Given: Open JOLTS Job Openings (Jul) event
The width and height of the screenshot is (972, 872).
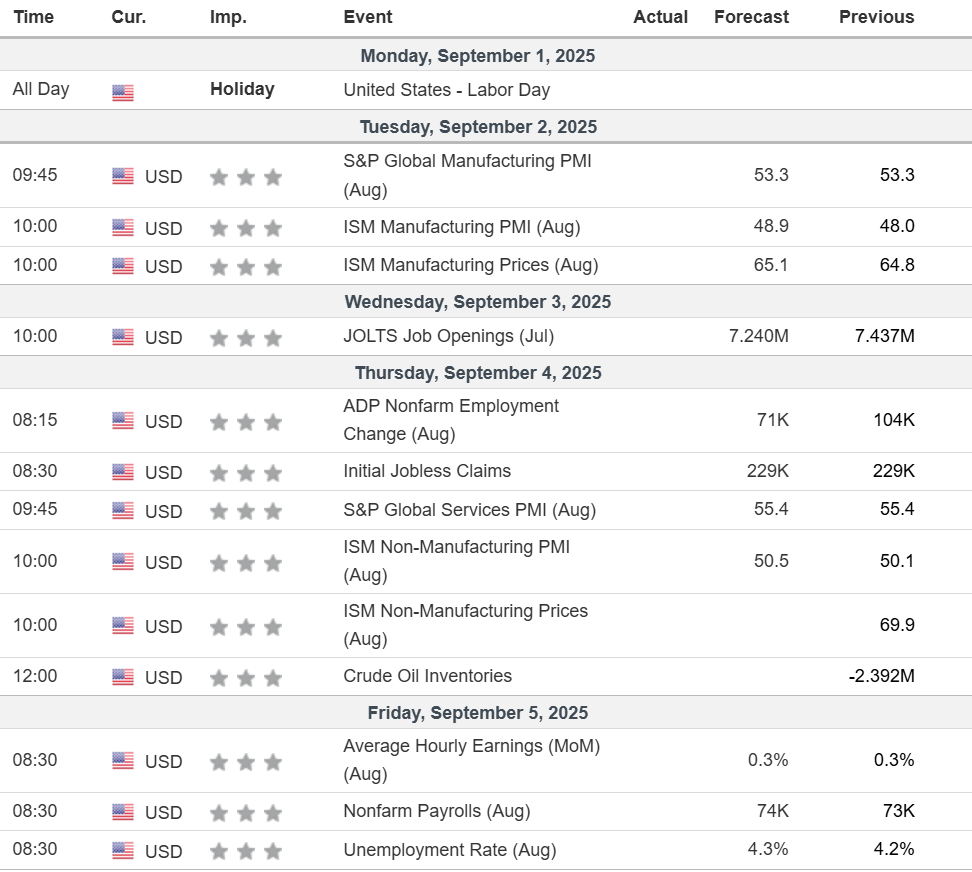Looking at the screenshot, I should 449,336.
